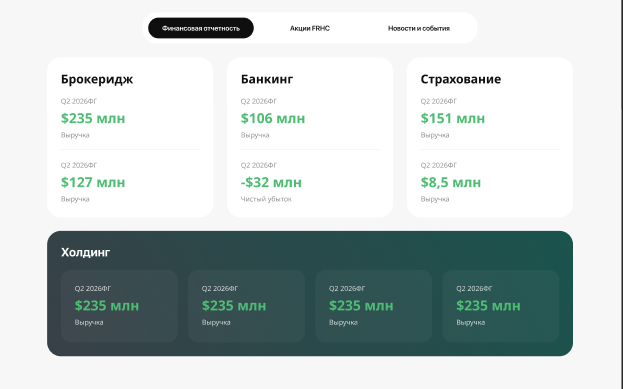Click Q2 2026ФГ above $8,5 млн
The height and width of the screenshot is (389, 623).
coord(439,165)
